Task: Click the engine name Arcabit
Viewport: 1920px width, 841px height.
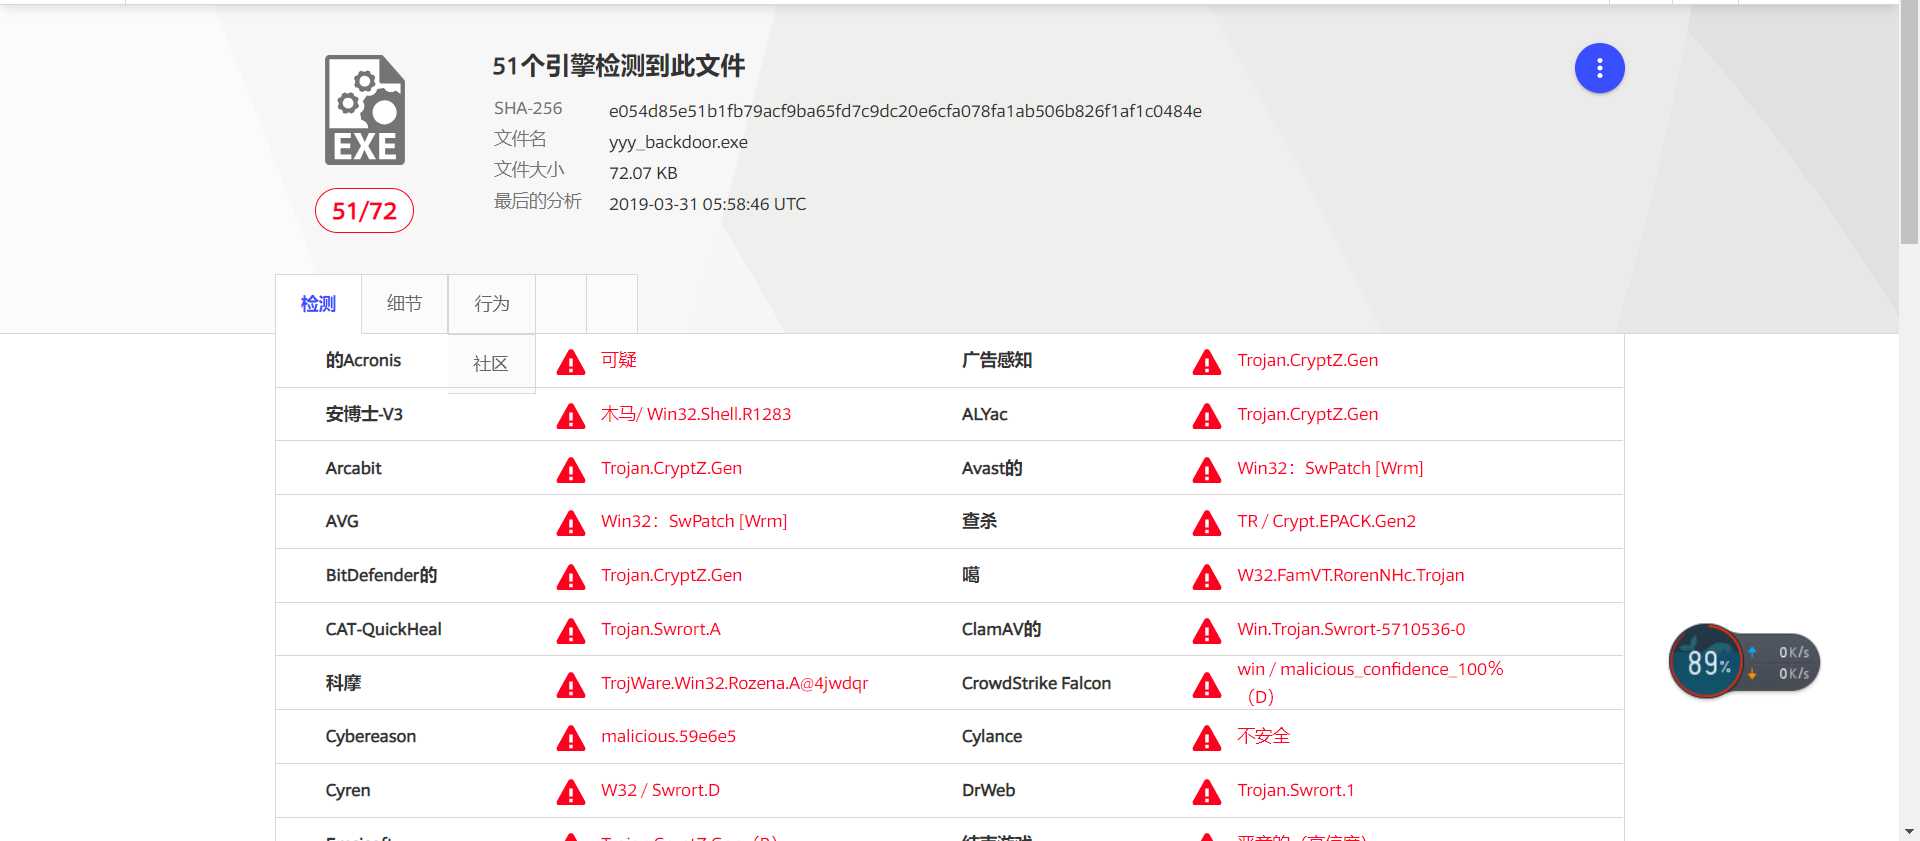Action: 353,468
